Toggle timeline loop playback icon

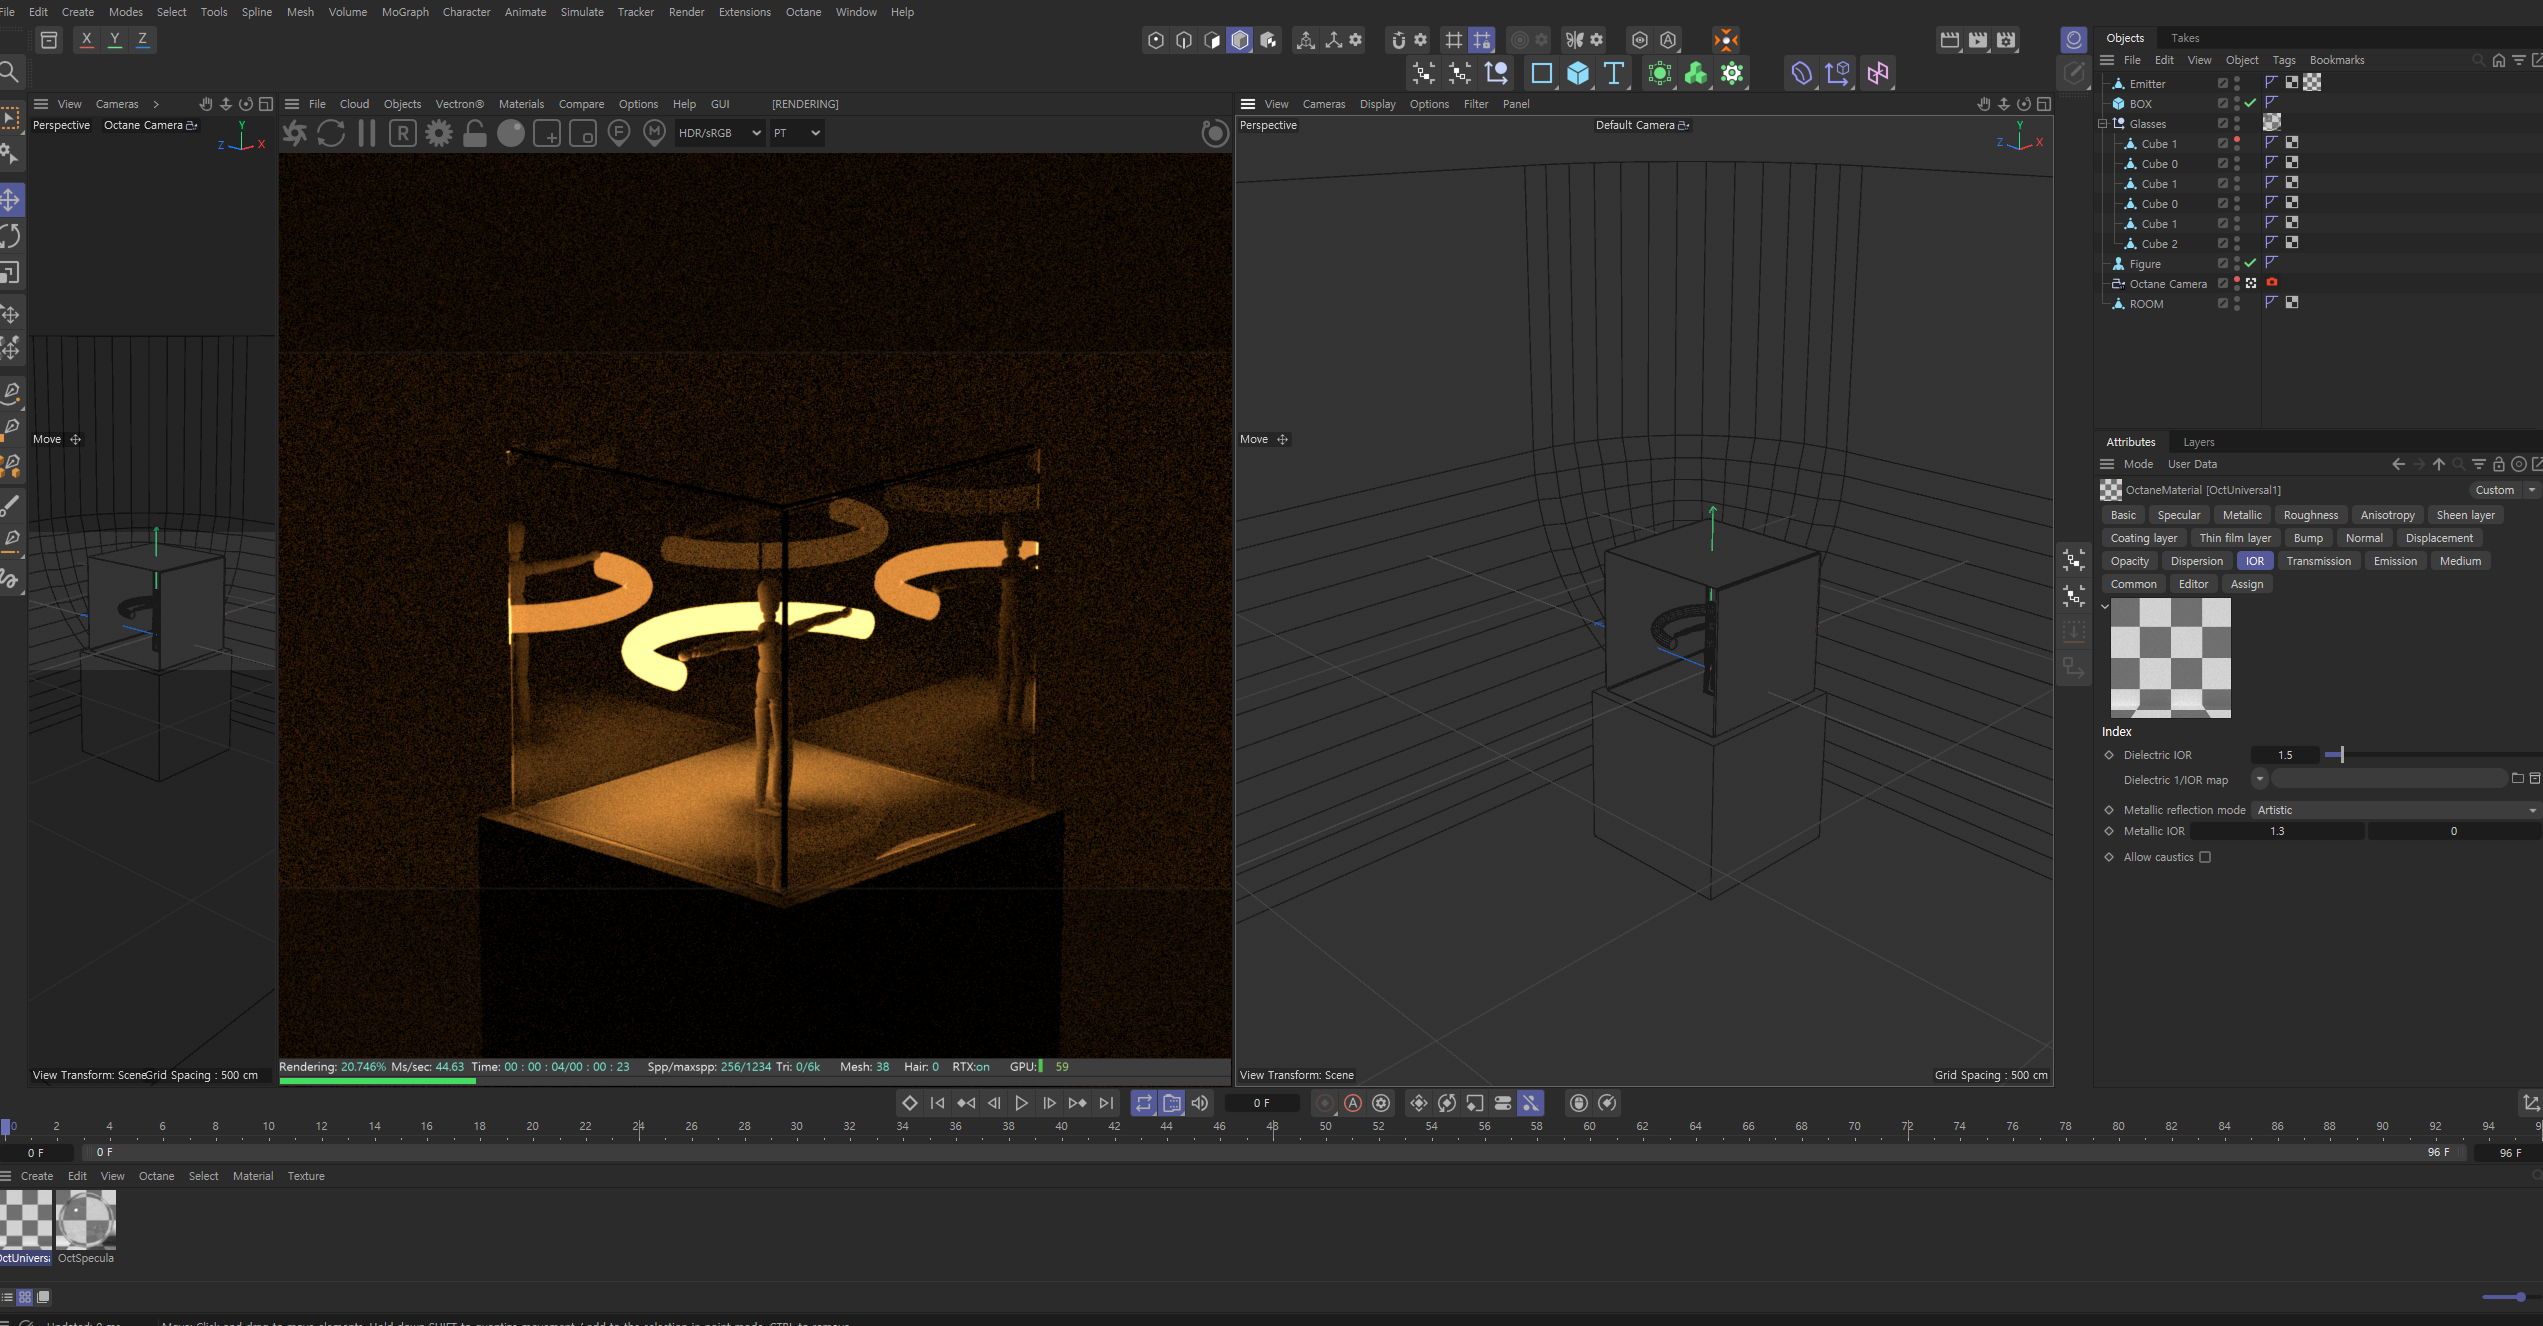1143,1103
